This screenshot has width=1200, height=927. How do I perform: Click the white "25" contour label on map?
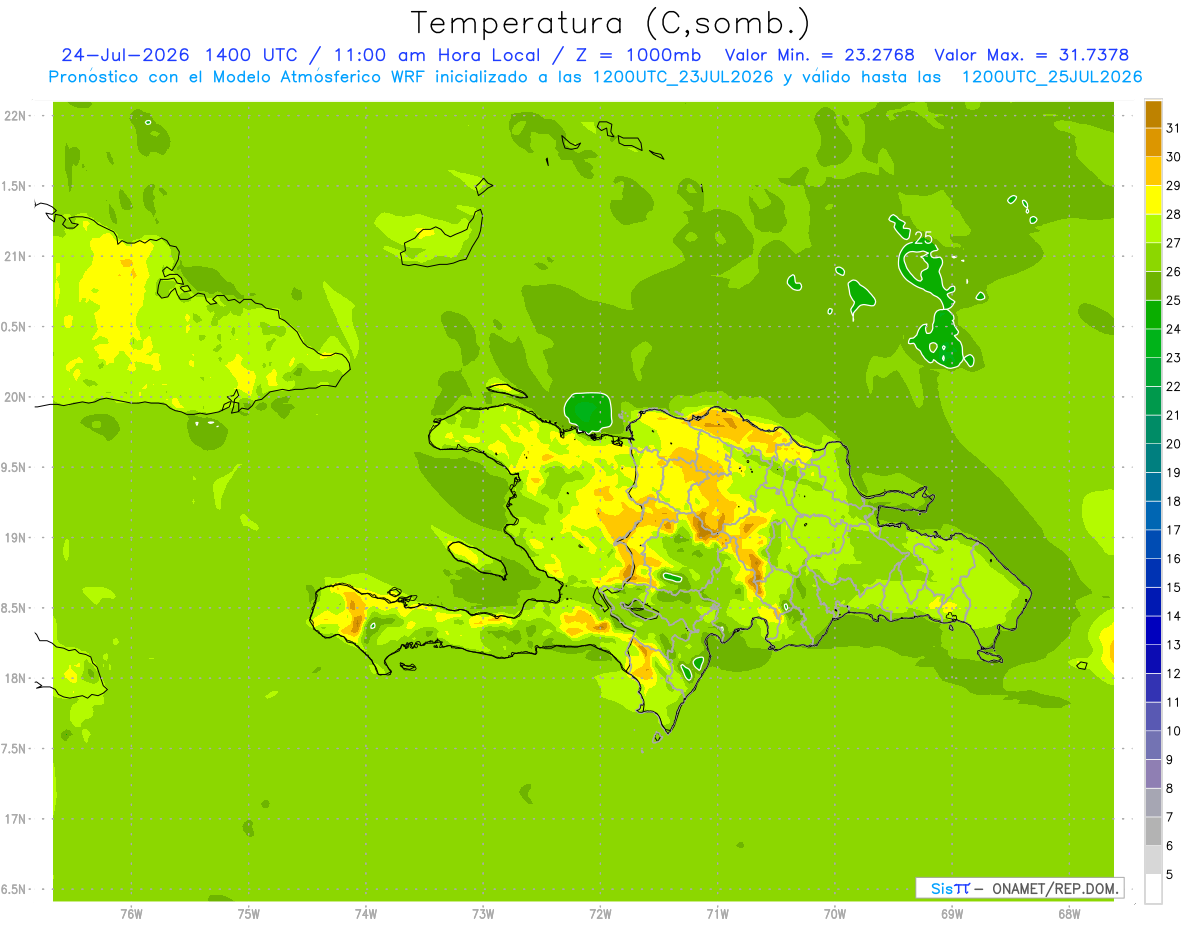point(923,237)
